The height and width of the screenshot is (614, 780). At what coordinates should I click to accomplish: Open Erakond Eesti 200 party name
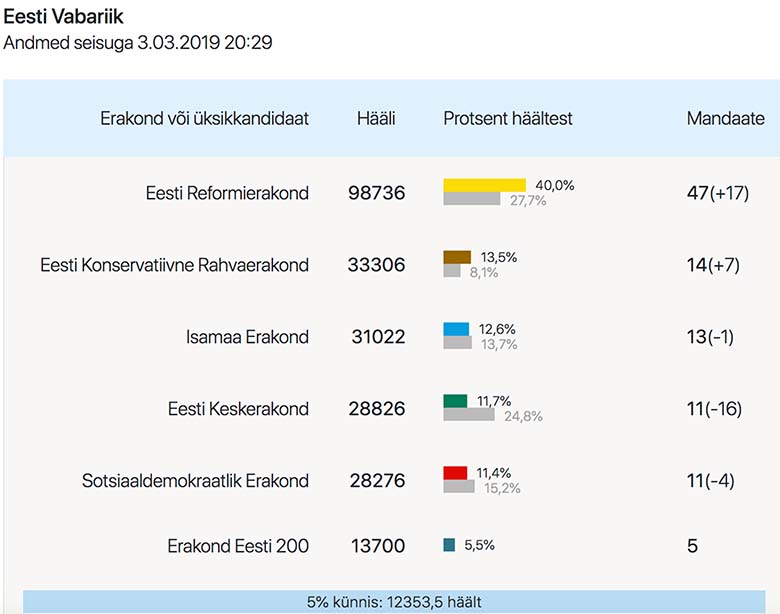tap(237, 546)
